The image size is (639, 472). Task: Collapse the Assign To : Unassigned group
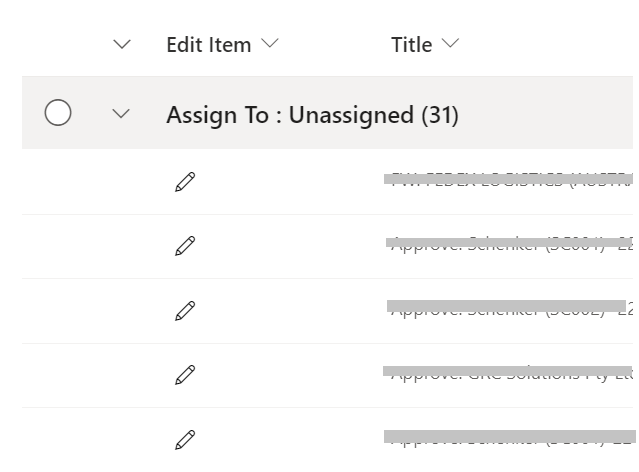[121, 113]
